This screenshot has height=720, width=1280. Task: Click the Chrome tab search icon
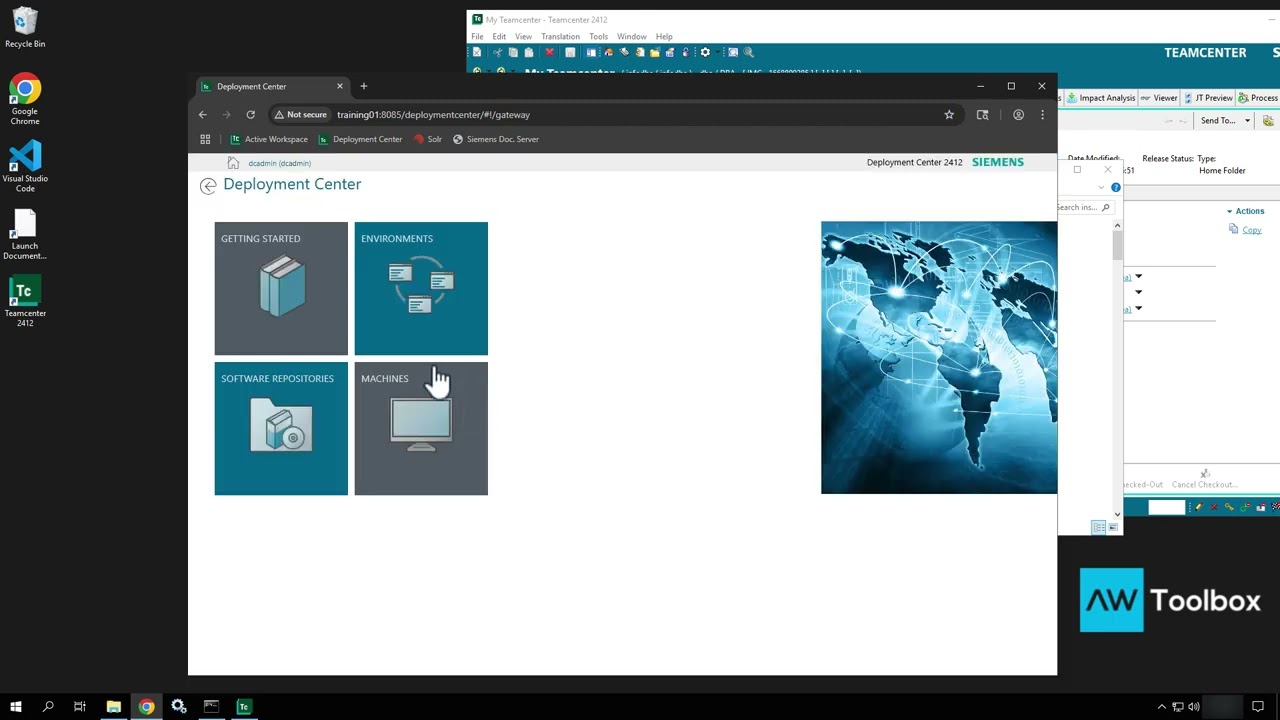[982, 115]
